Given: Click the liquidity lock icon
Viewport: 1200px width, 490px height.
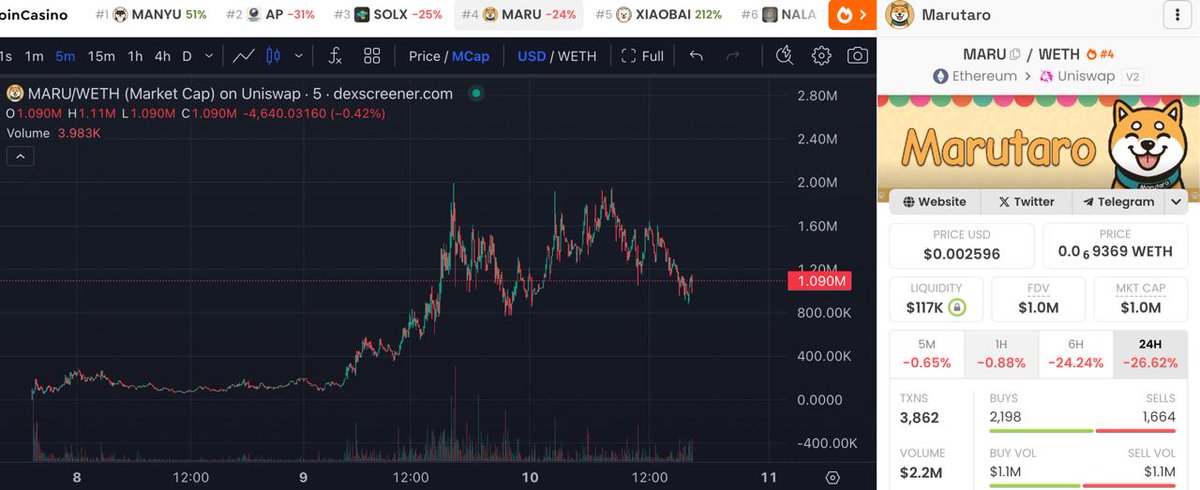Looking at the screenshot, I should pyautogui.click(x=957, y=307).
